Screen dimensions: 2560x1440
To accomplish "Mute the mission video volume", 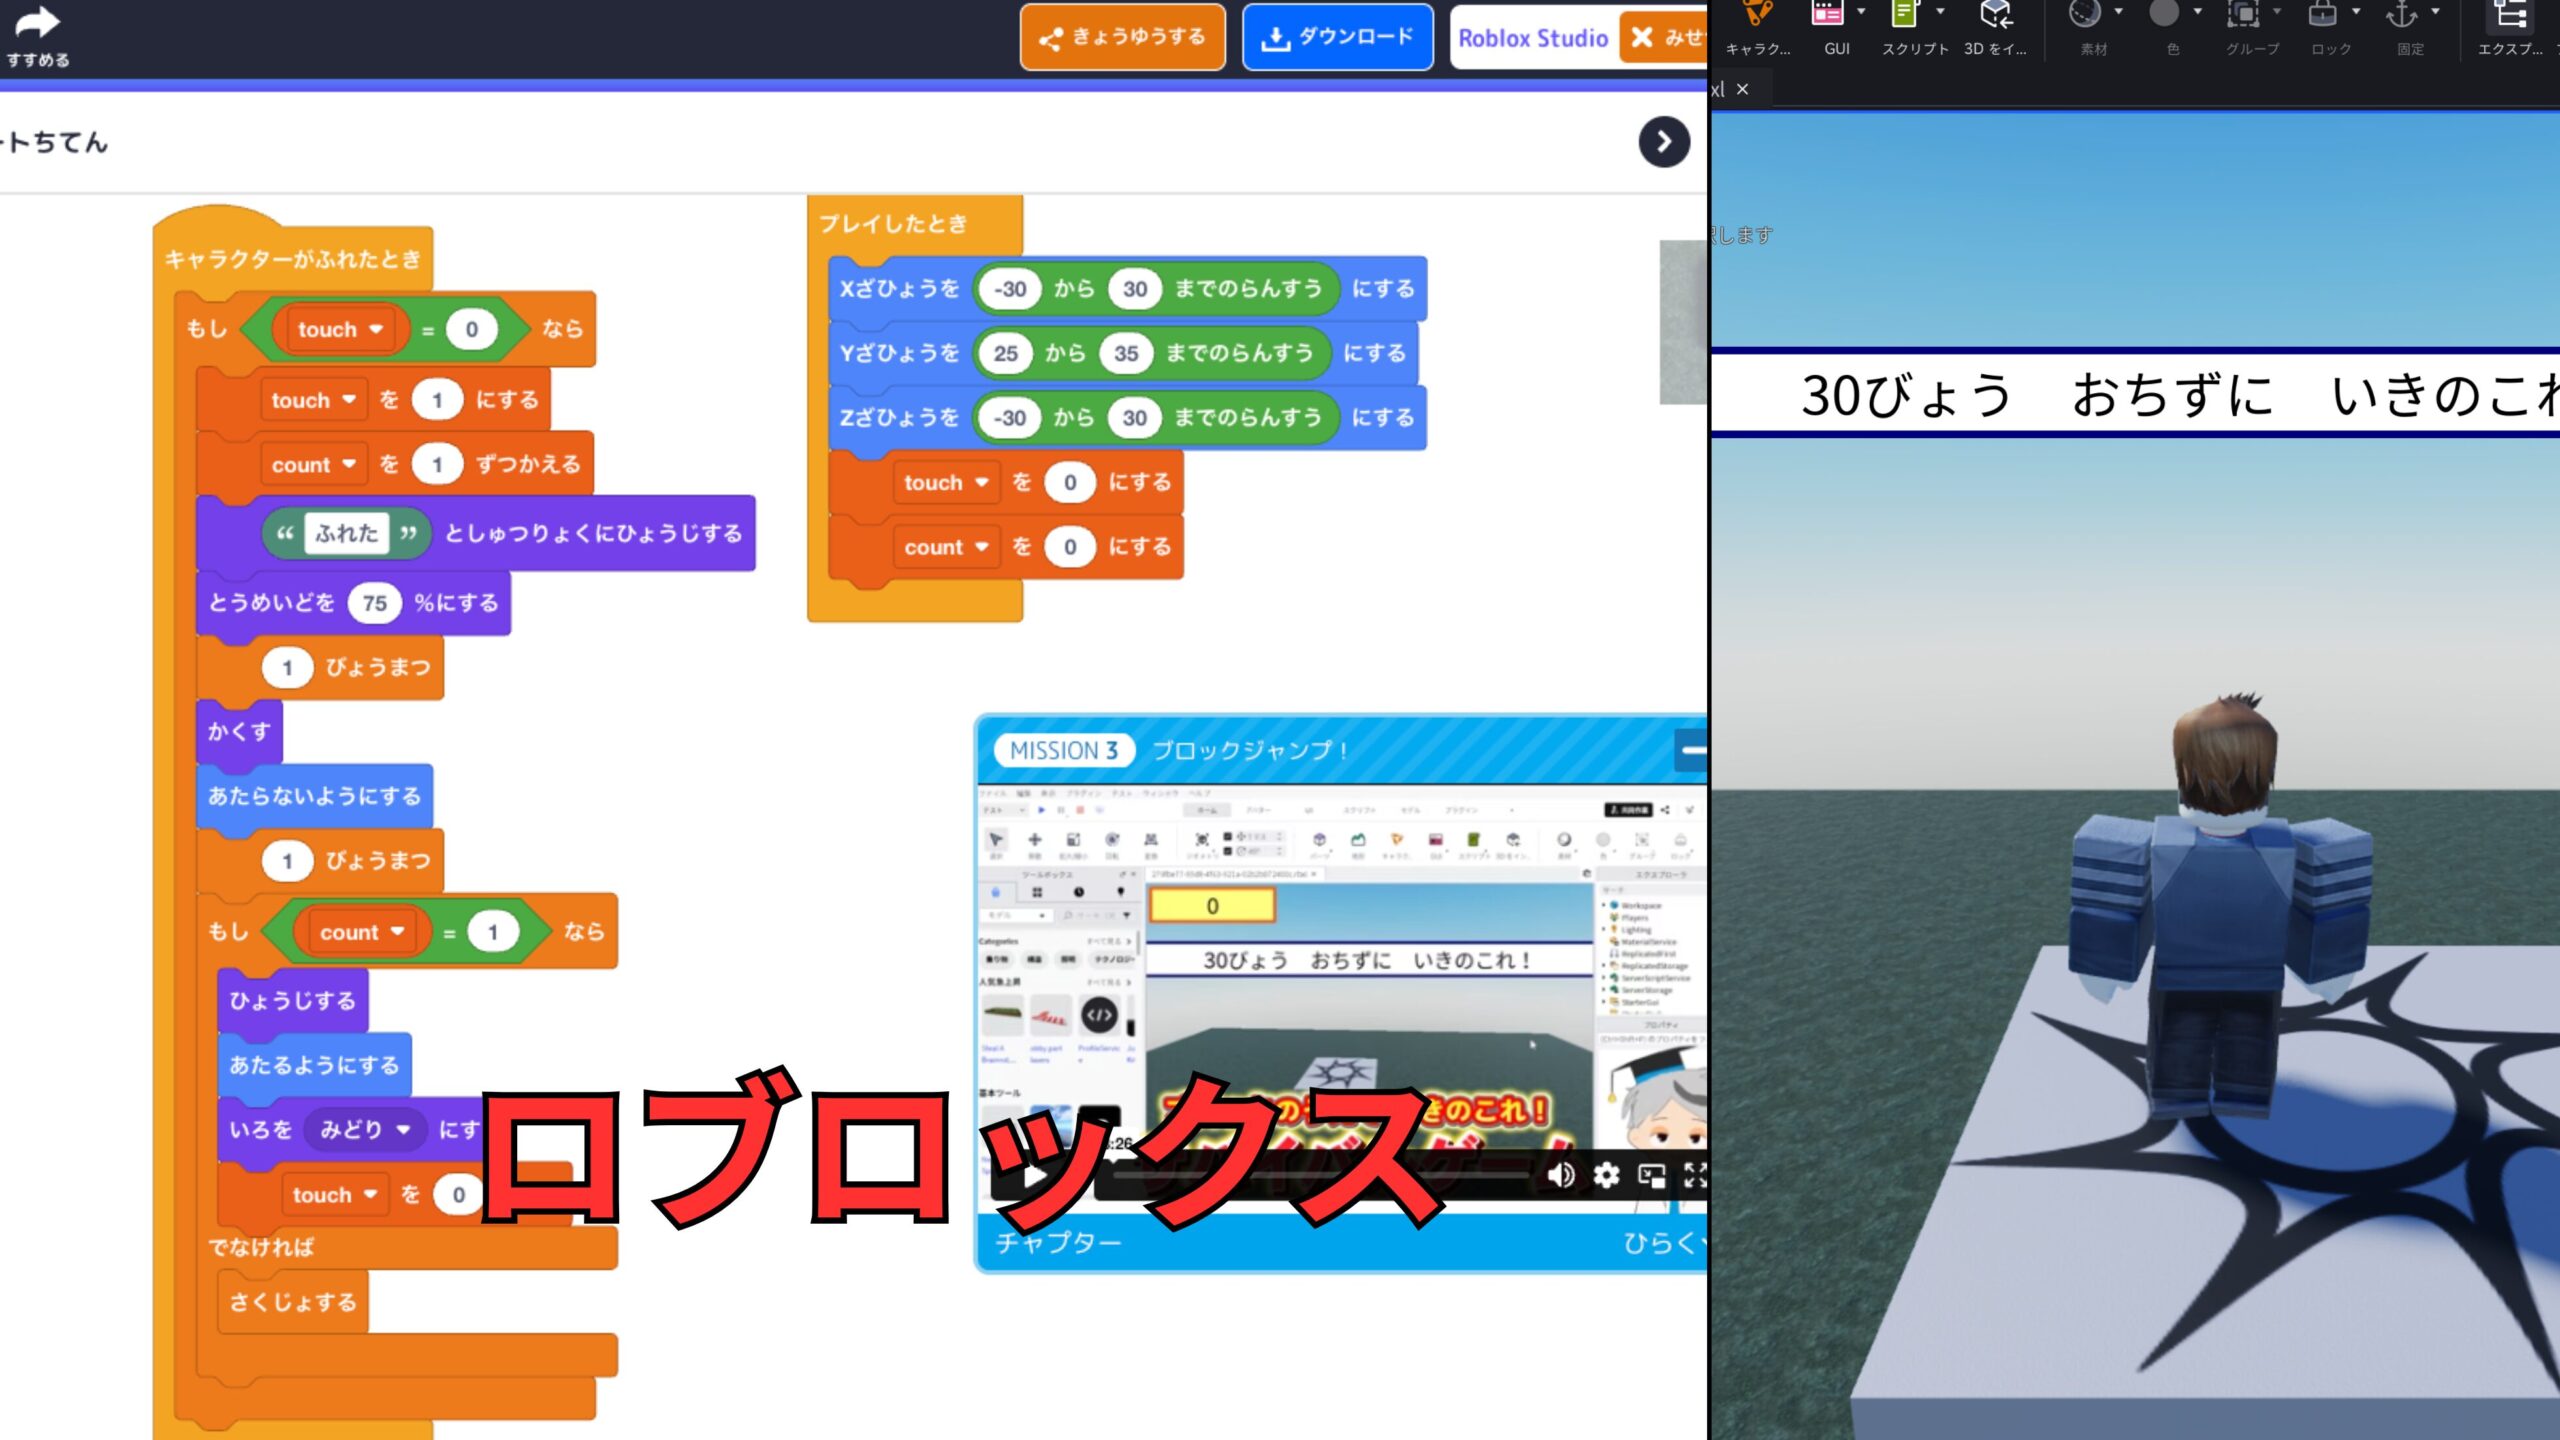I will coord(1560,1175).
